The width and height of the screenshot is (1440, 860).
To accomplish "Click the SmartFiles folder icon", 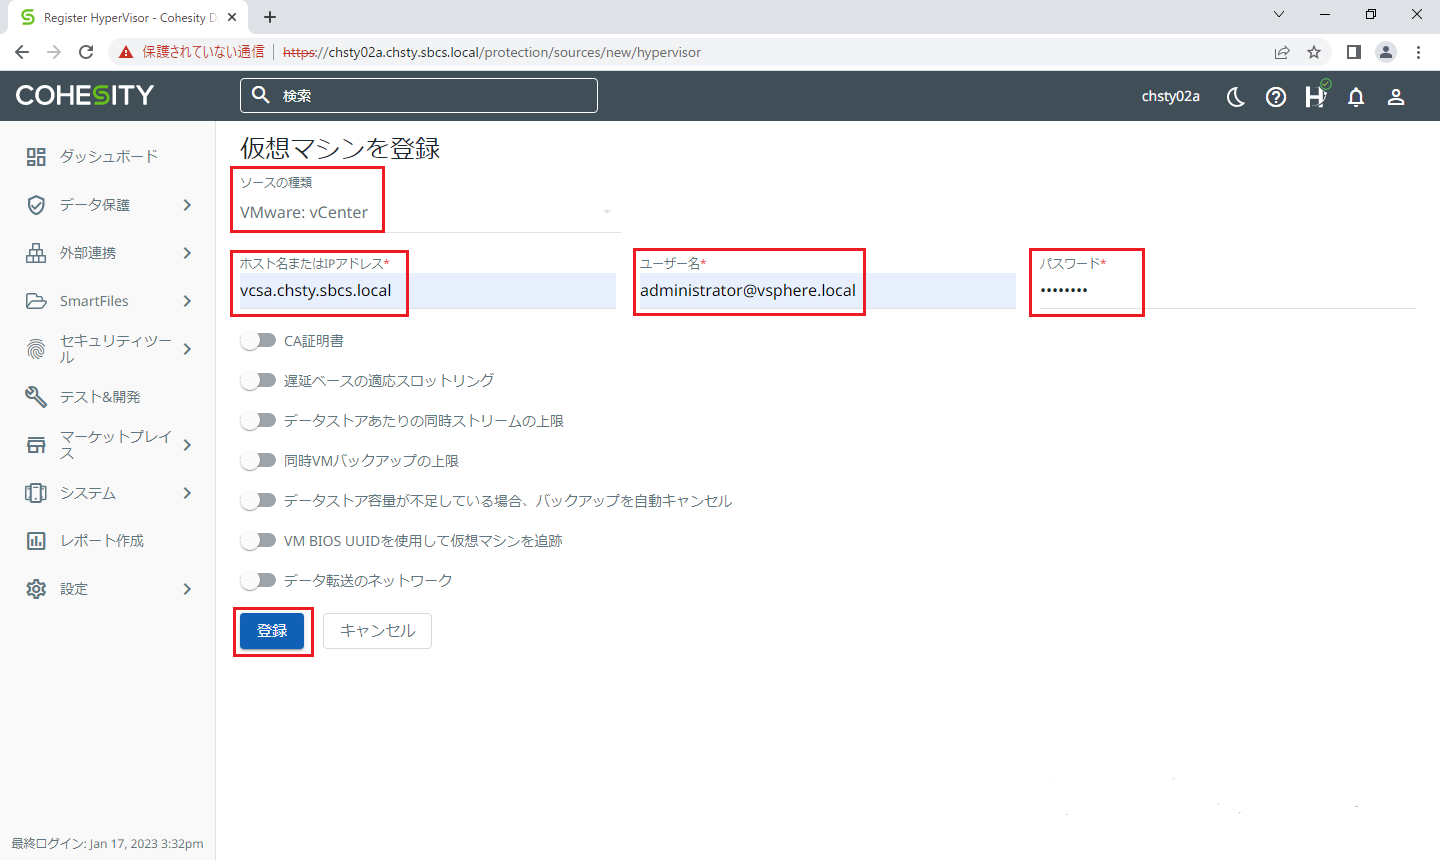I will click(x=36, y=301).
